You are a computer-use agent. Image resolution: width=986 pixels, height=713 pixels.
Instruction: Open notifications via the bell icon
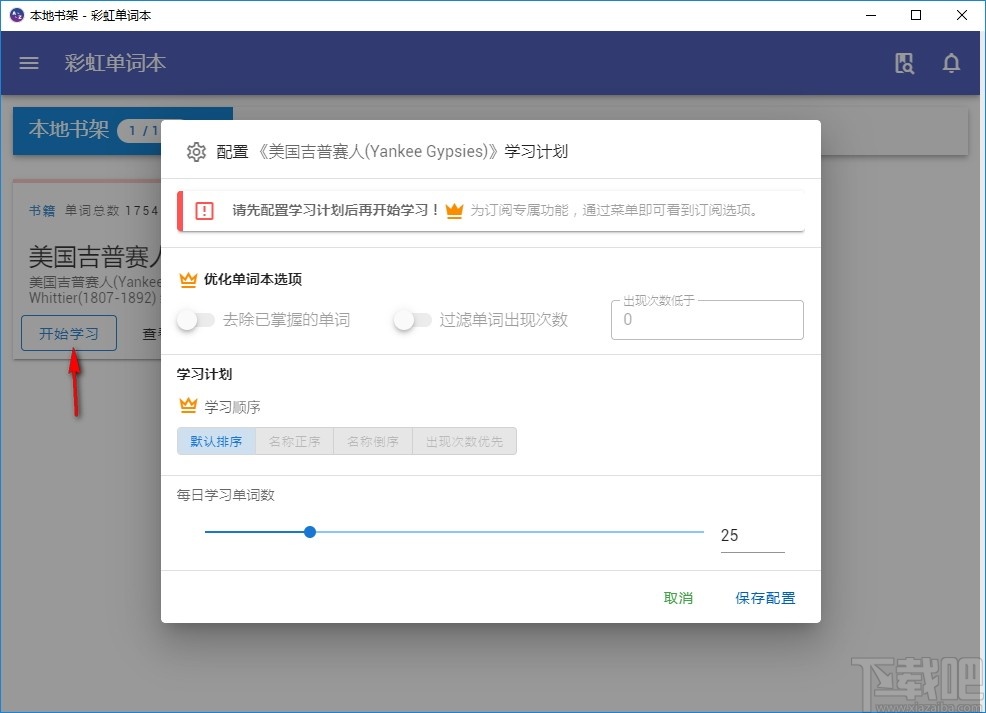point(951,63)
